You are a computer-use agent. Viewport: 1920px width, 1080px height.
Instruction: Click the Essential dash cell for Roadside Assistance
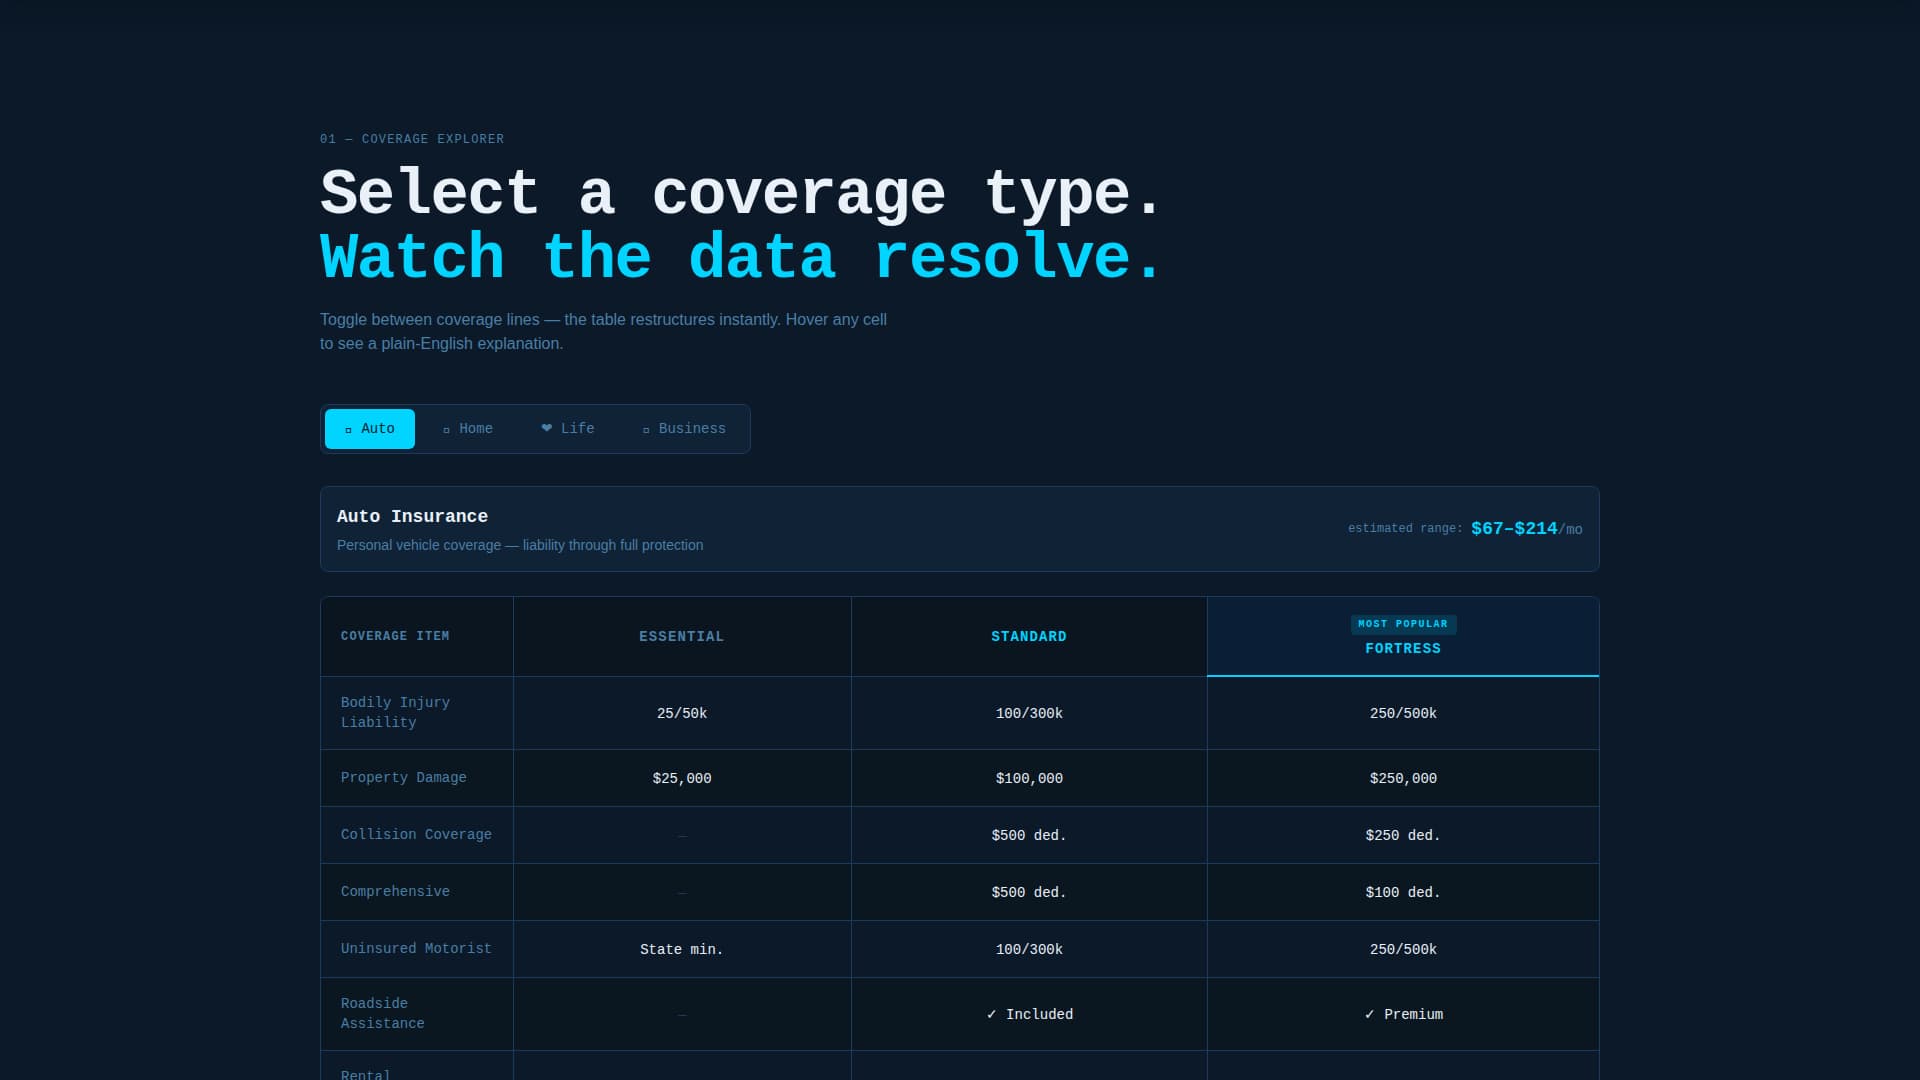pyautogui.click(x=682, y=1015)
